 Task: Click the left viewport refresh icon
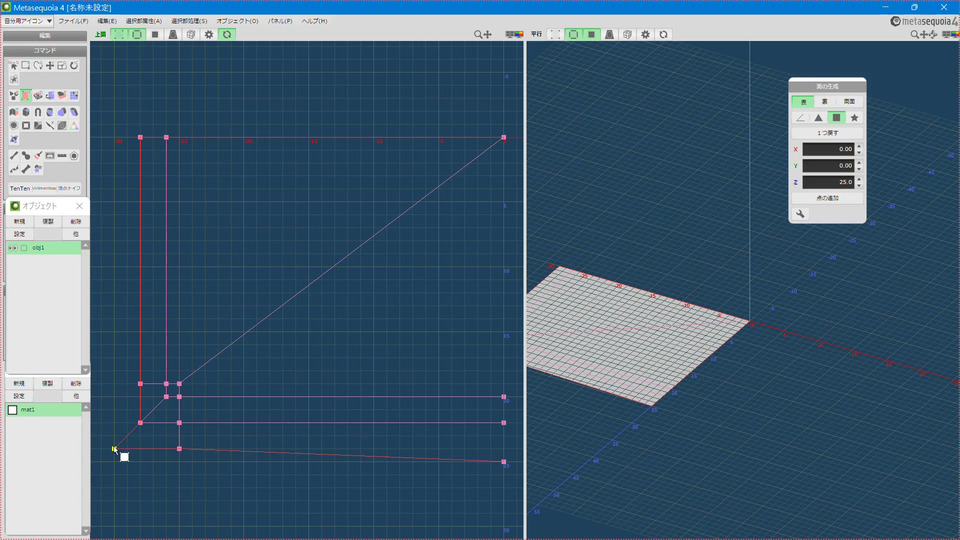click(x=227, y=34)
